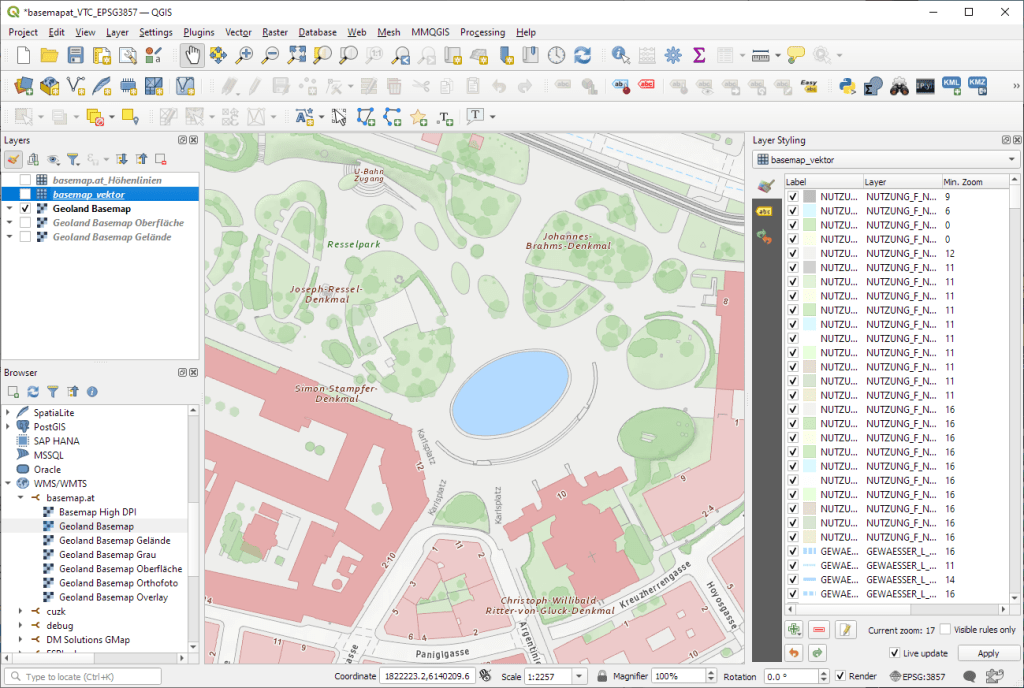Click the Zoom Full extent icon
1024x688 pixels.
click(x=297, y=56)
